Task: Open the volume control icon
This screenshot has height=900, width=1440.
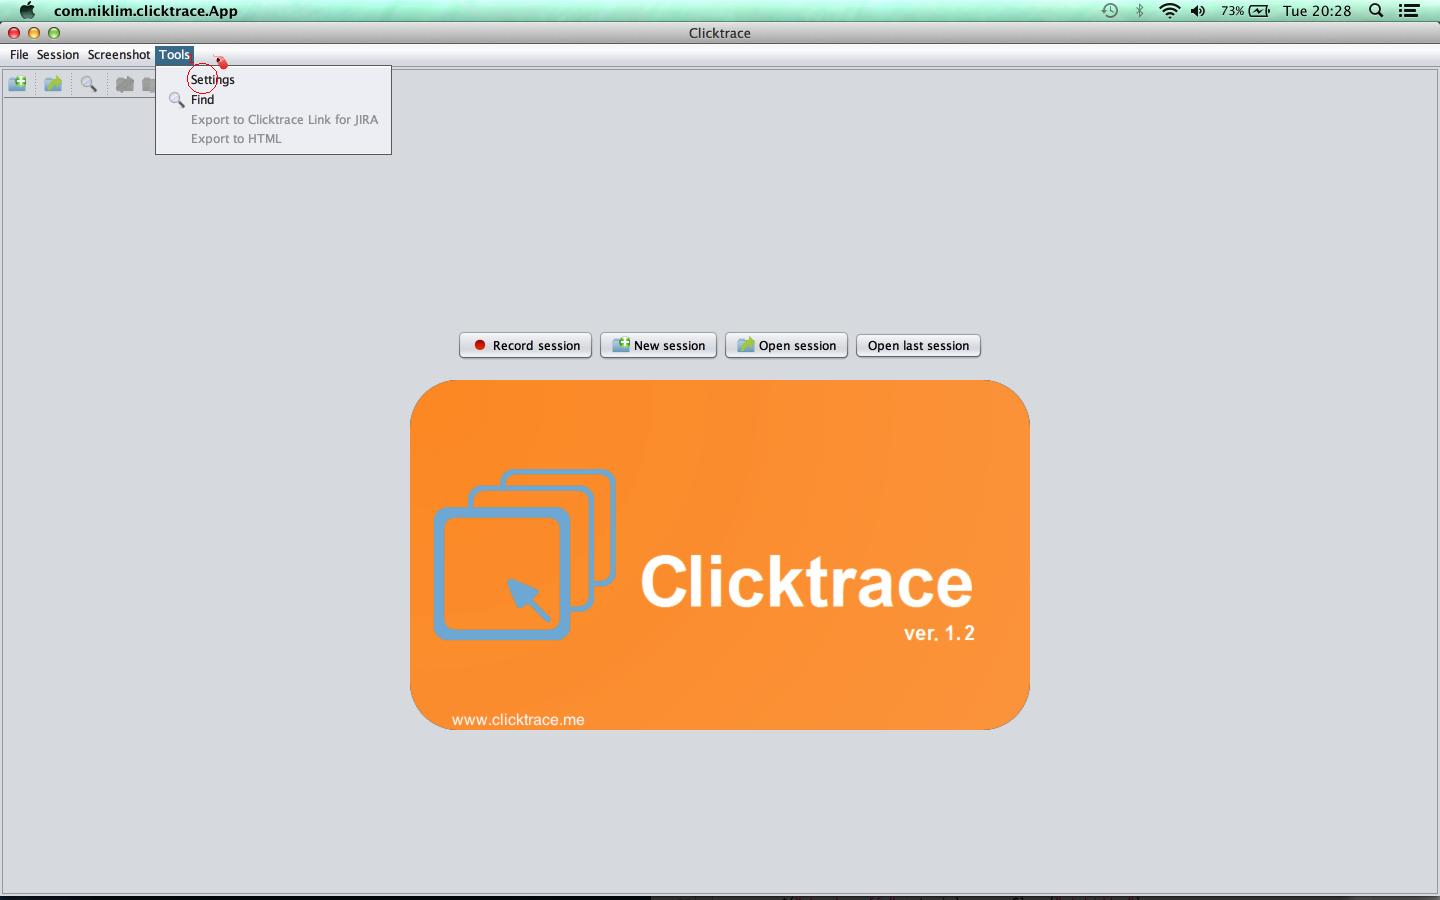Action: coord(1198,11)
